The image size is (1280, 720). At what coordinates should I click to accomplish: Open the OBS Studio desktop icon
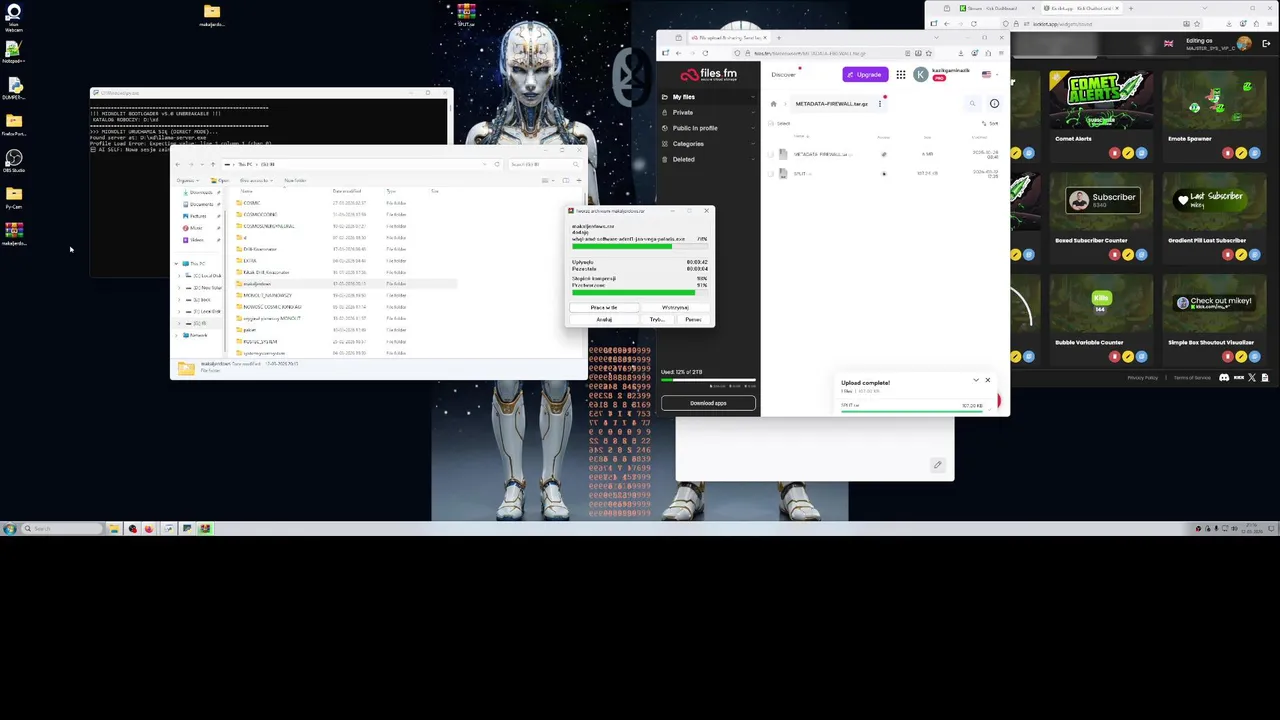14,160
